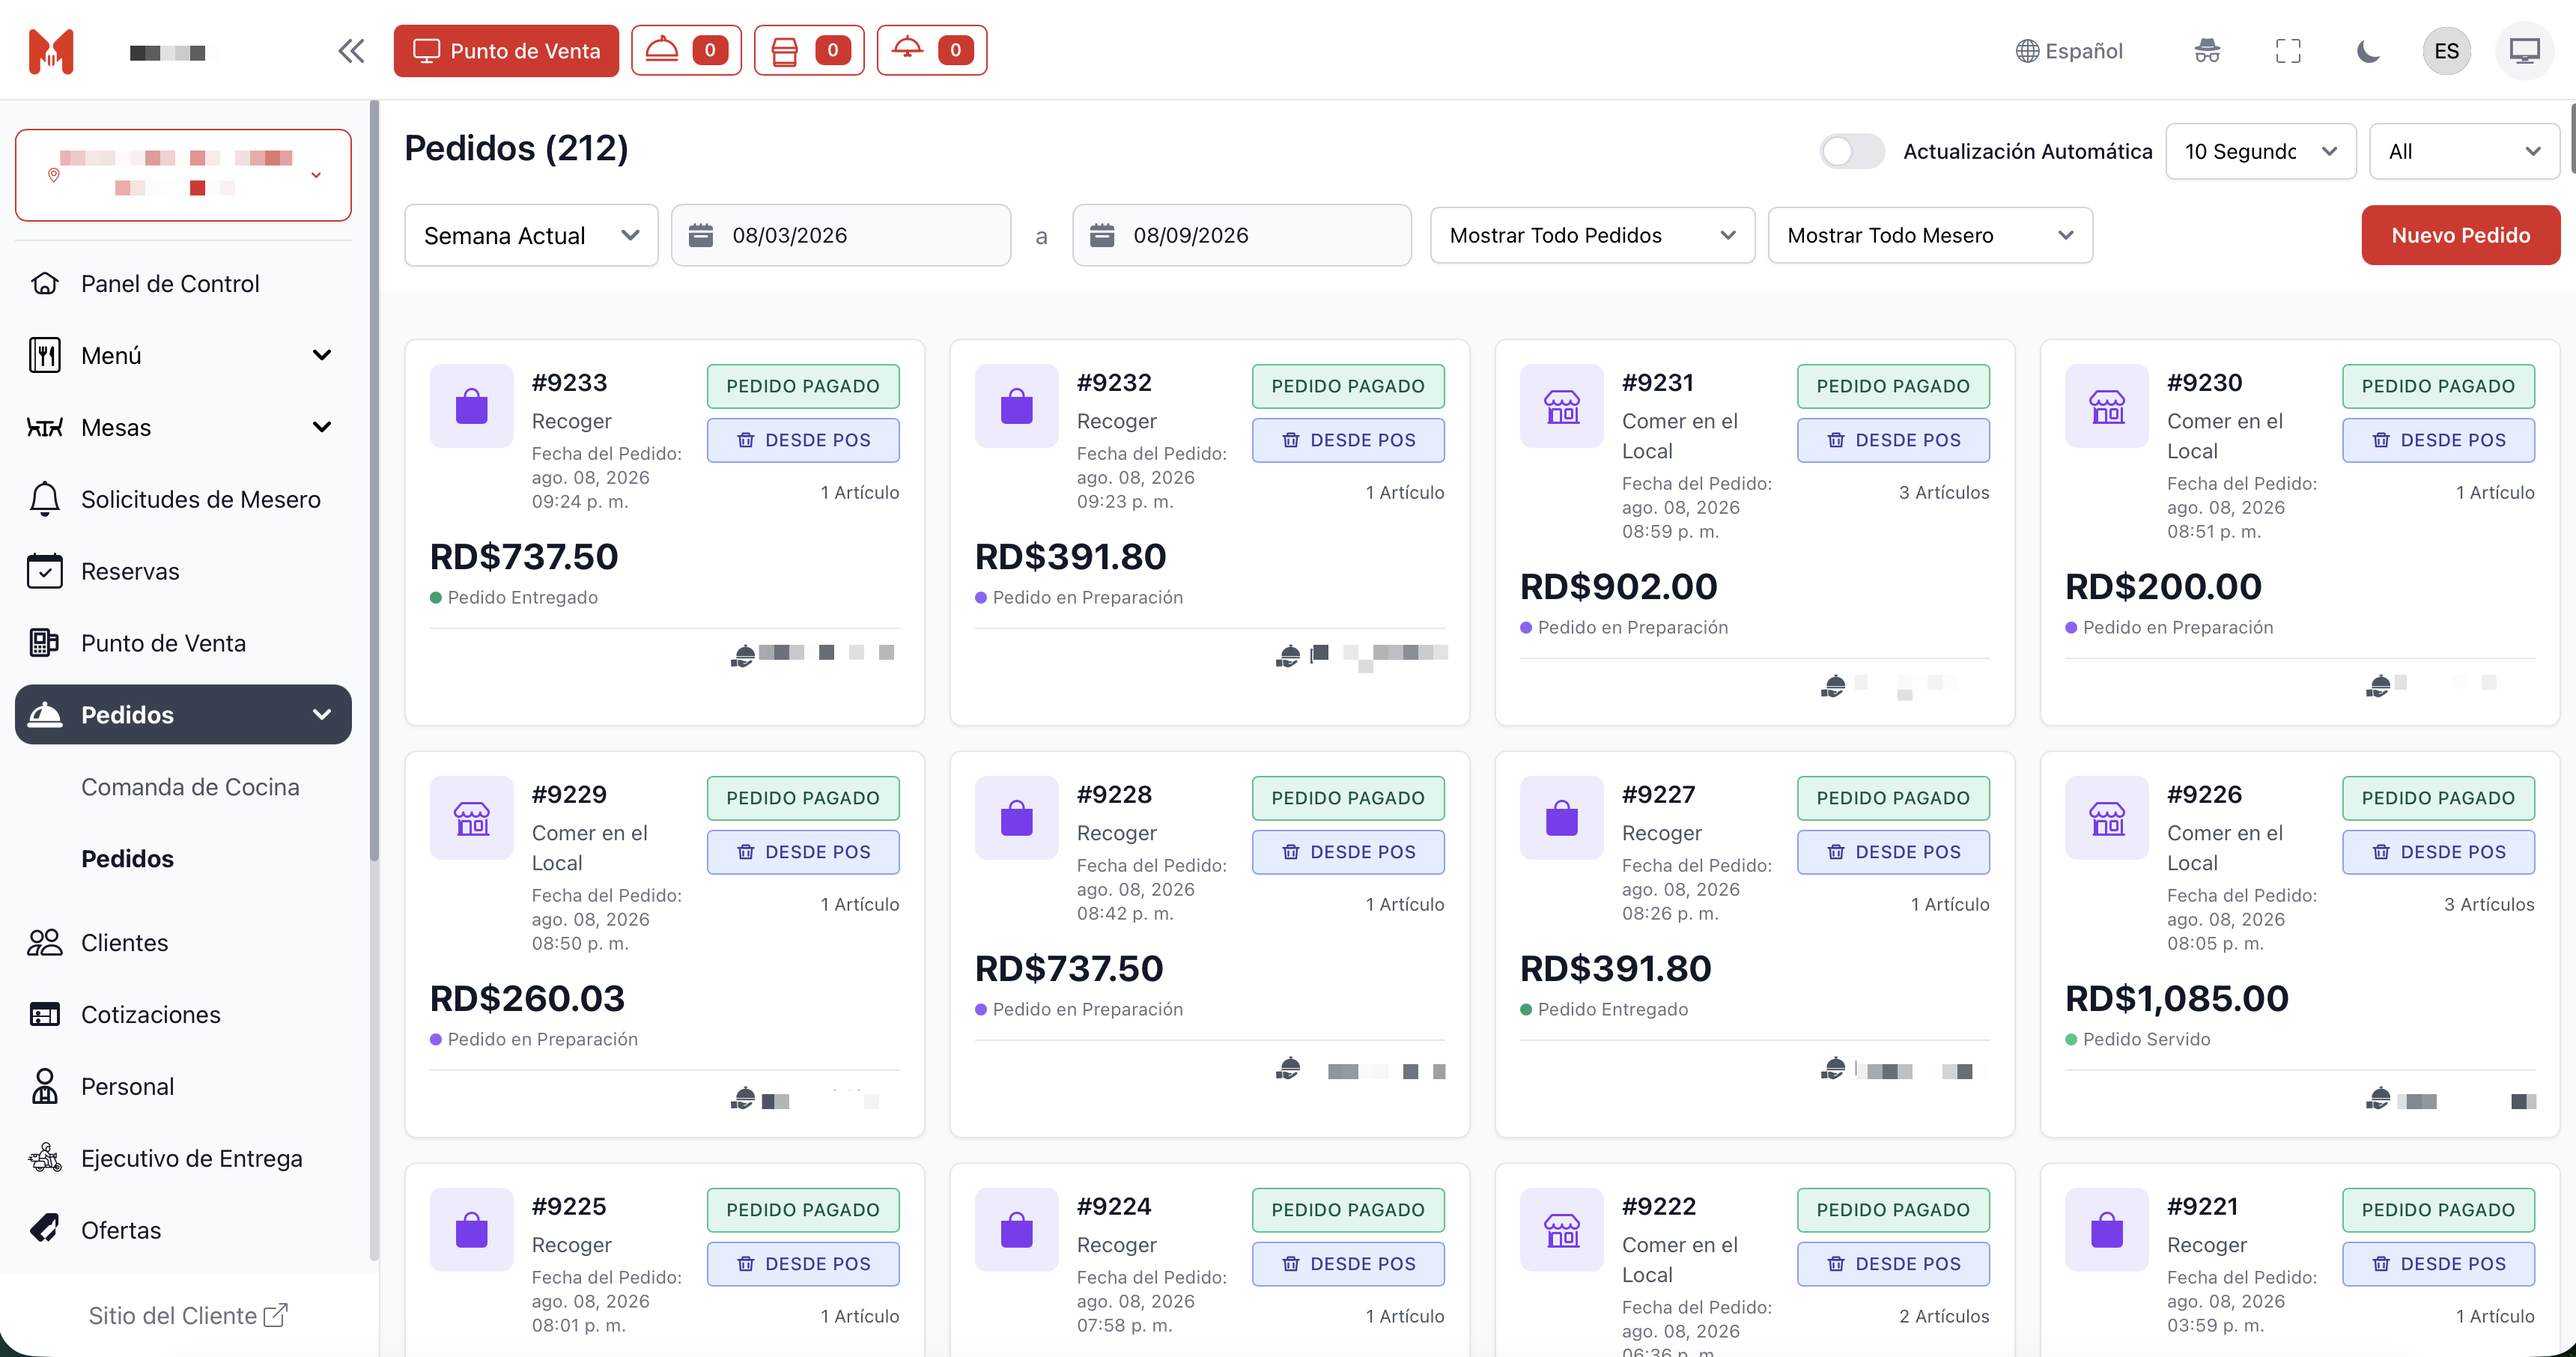This screenshot has height=1357, width=2576.
Task: Click waiter icon on order #9233 card
Action: click(743, 655)
